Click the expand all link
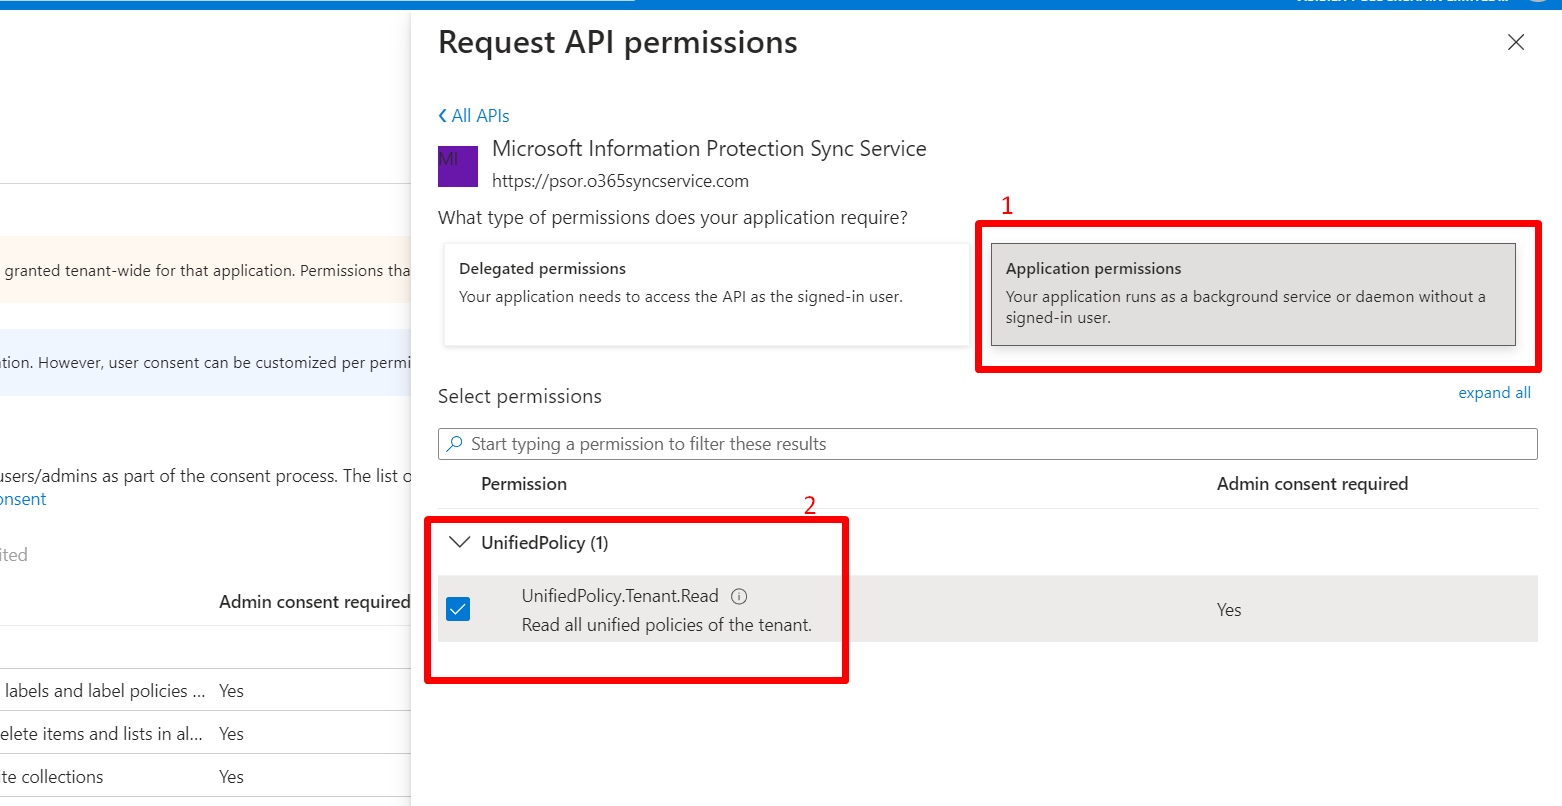Image resolution: width=1562 pixels, height=806 pixels. tap(1494, 393)
